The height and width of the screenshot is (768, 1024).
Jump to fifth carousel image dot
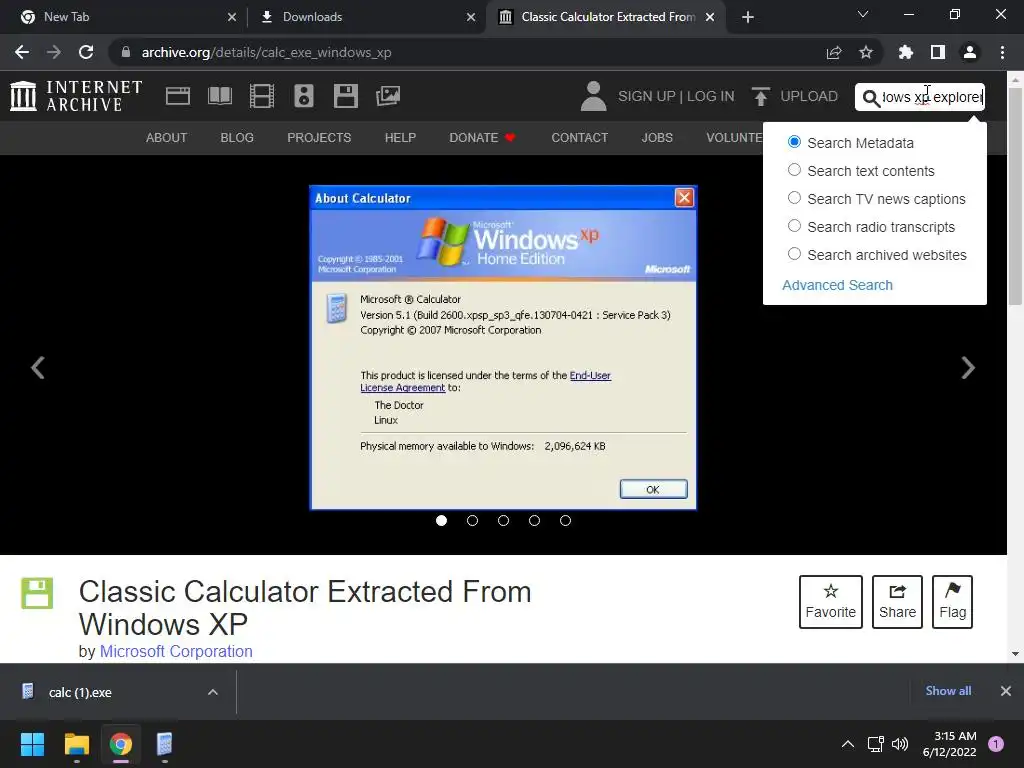566,520
